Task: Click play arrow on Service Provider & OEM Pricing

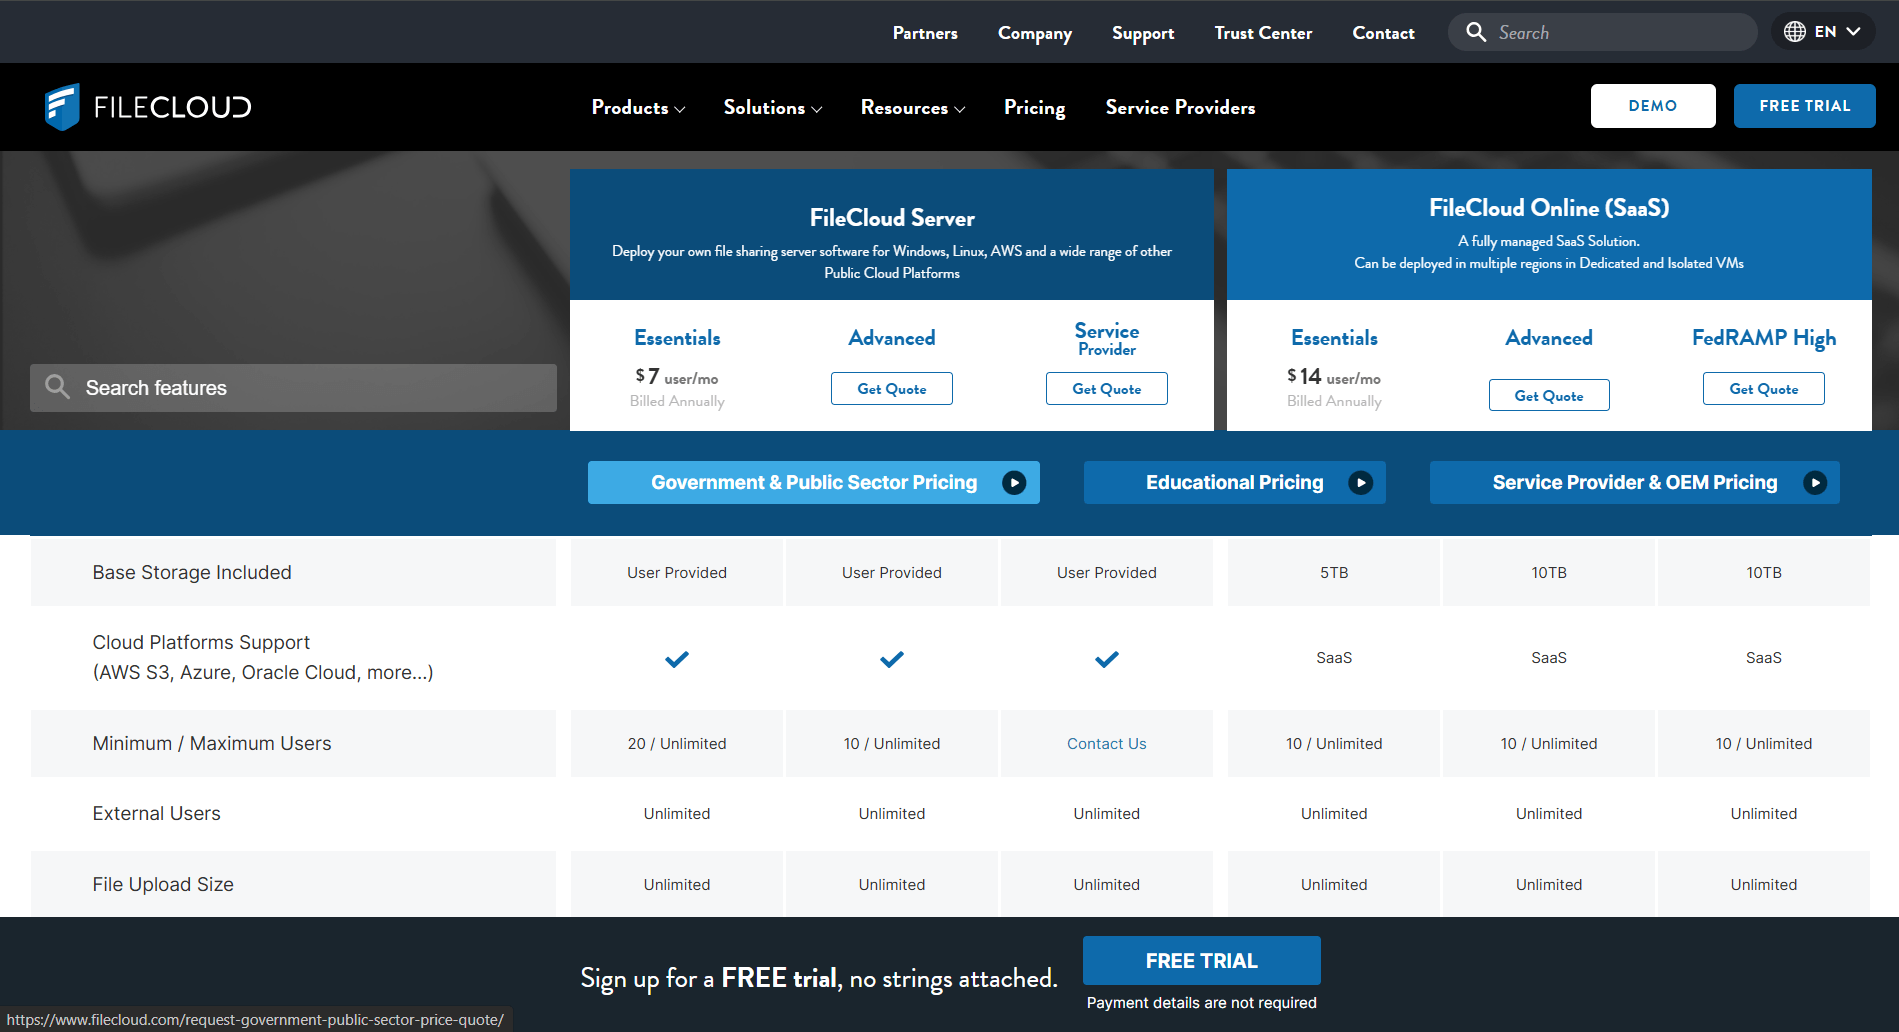Action: pos(1815,483)
